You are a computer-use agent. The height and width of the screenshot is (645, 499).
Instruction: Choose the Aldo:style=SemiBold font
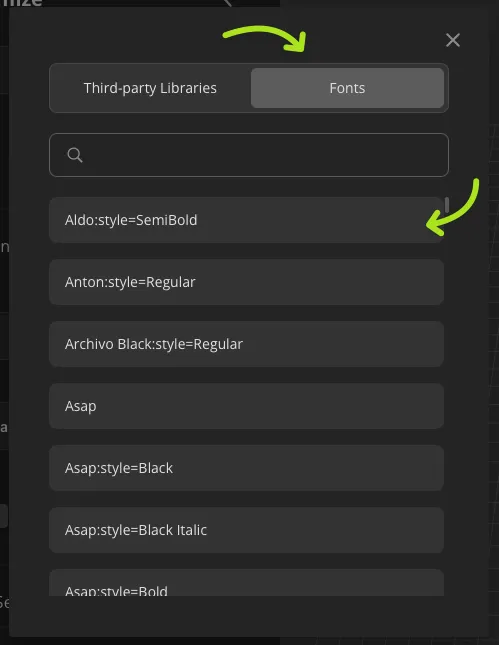(x=246, y=220)
